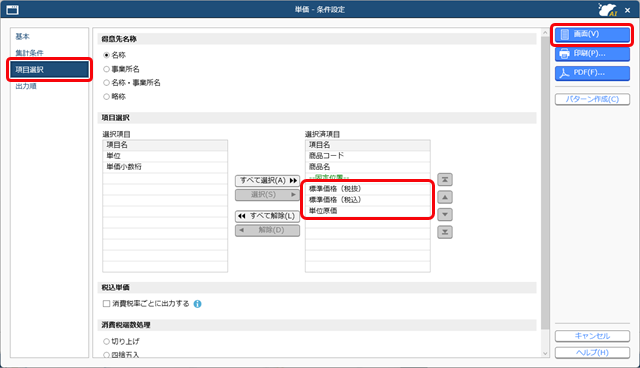Select 標準価格（税抜） in selected list

coord(367,189)
